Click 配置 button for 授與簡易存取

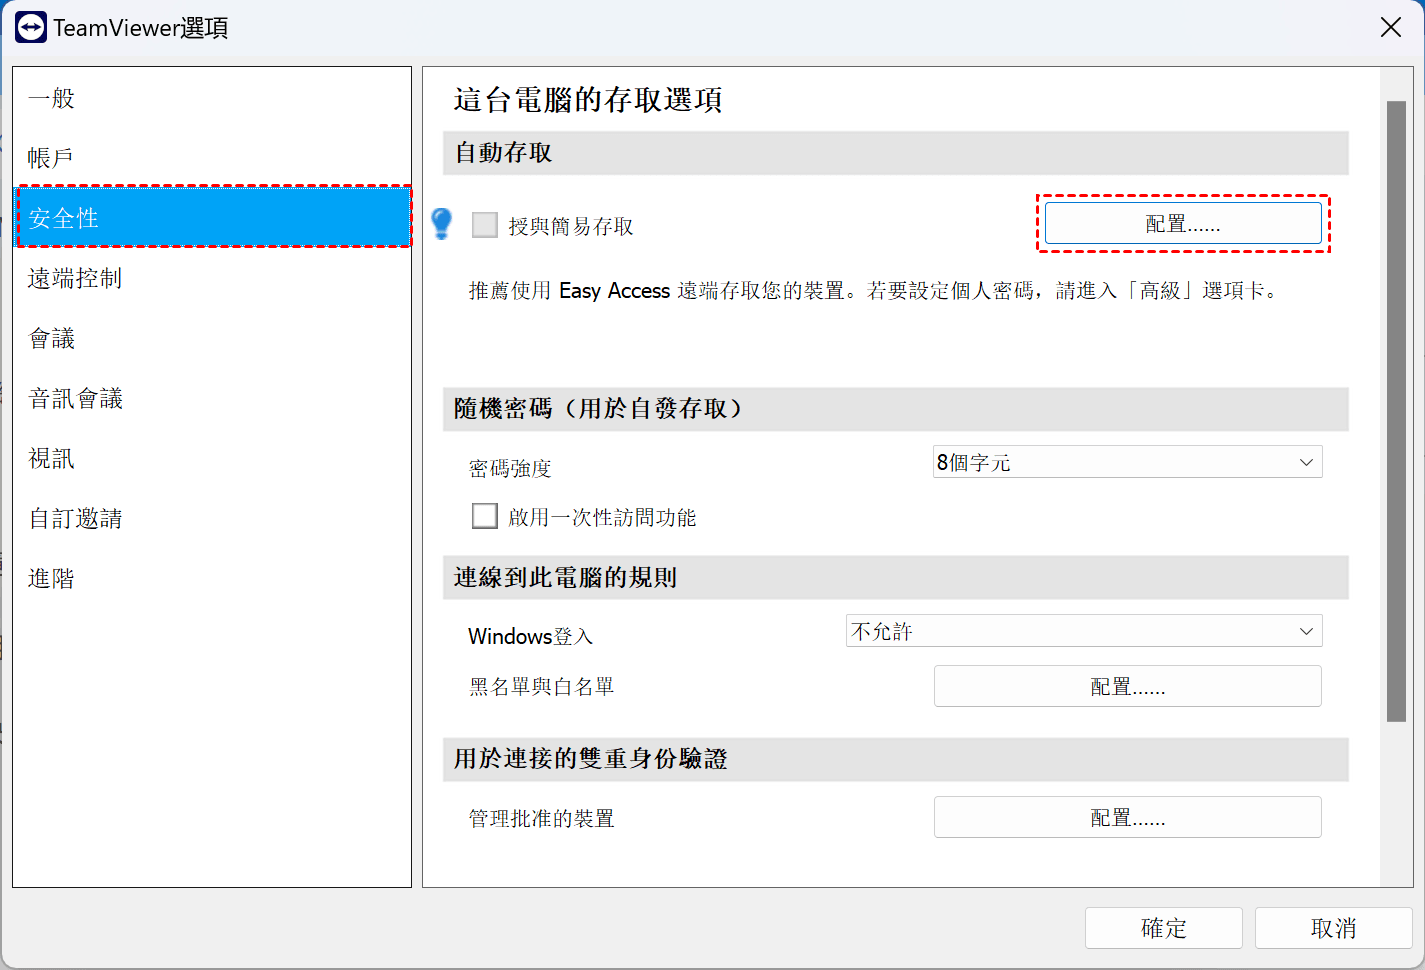tap(1183, 223)
